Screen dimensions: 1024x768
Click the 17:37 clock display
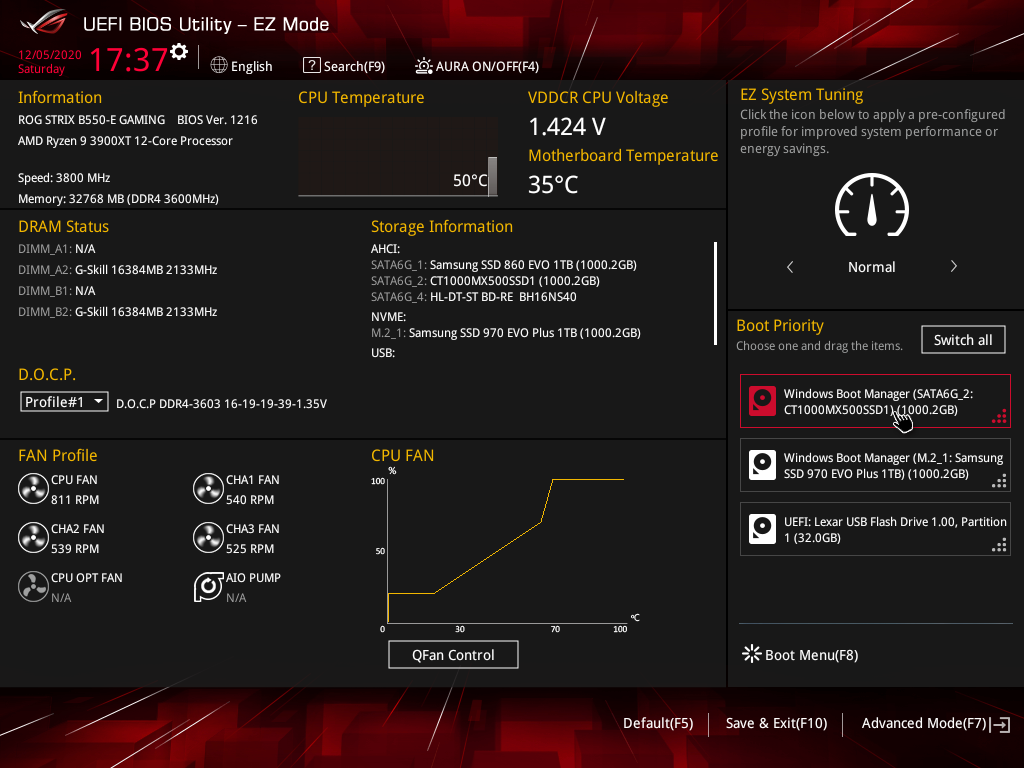click(129, 59)
